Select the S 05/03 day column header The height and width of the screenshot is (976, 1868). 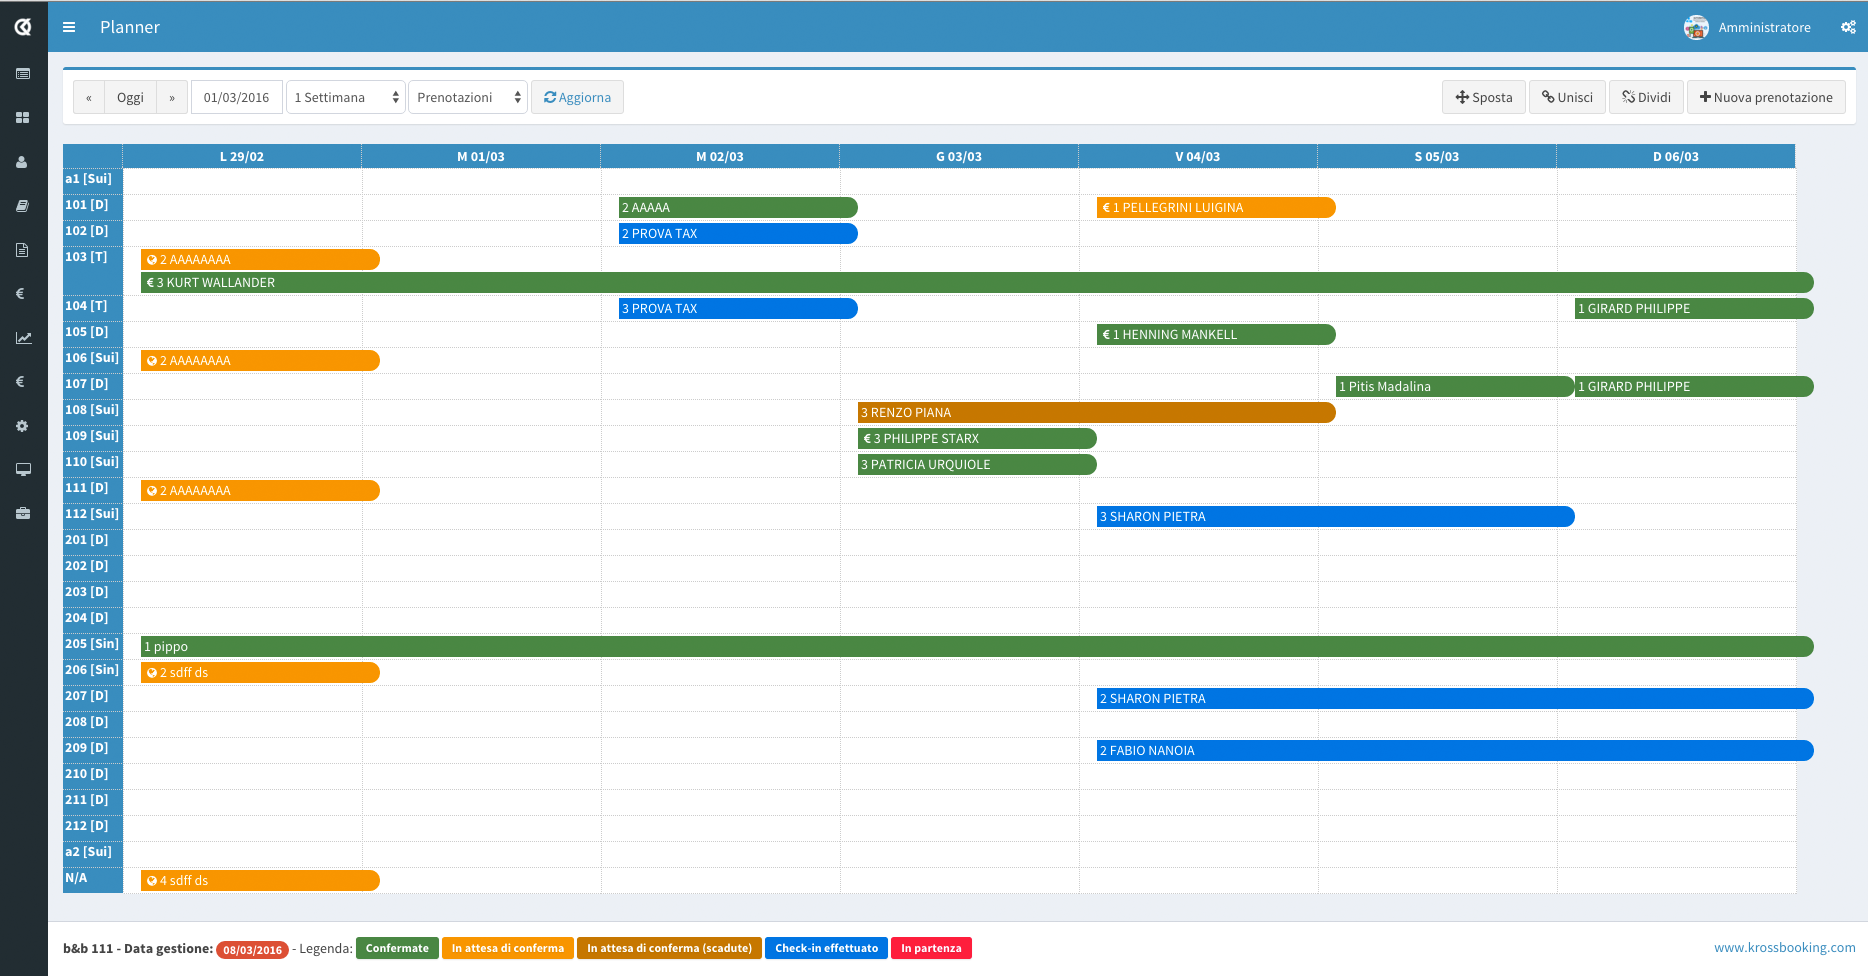tap(1437, 156)
